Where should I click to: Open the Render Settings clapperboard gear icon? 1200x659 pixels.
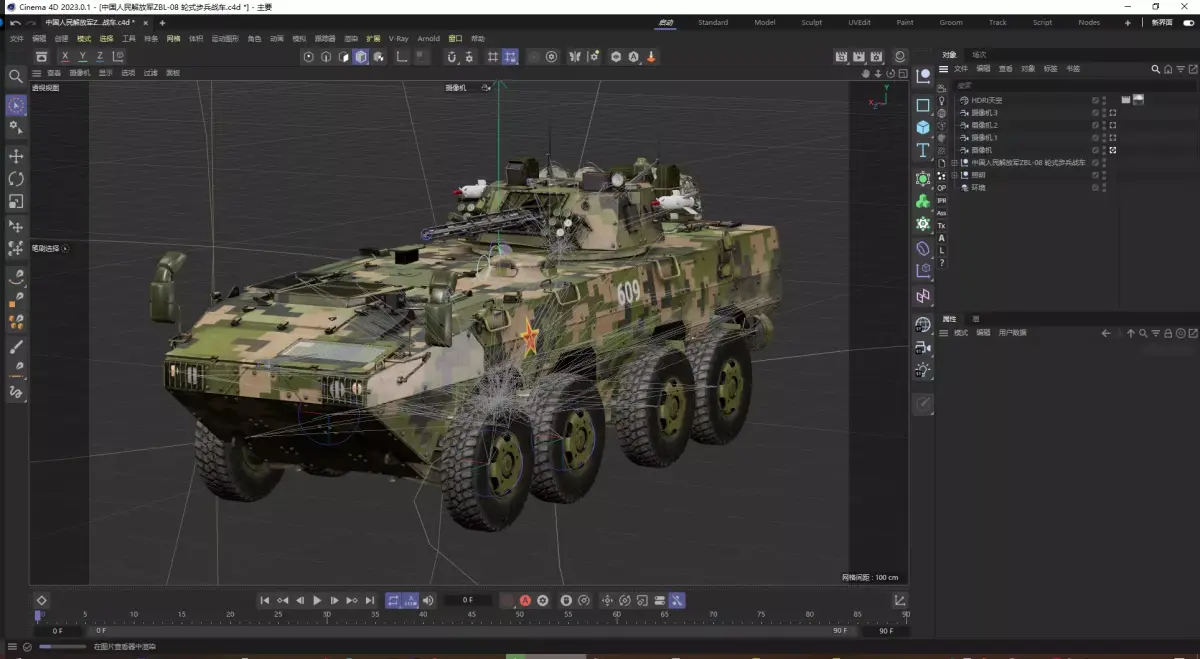877,57
